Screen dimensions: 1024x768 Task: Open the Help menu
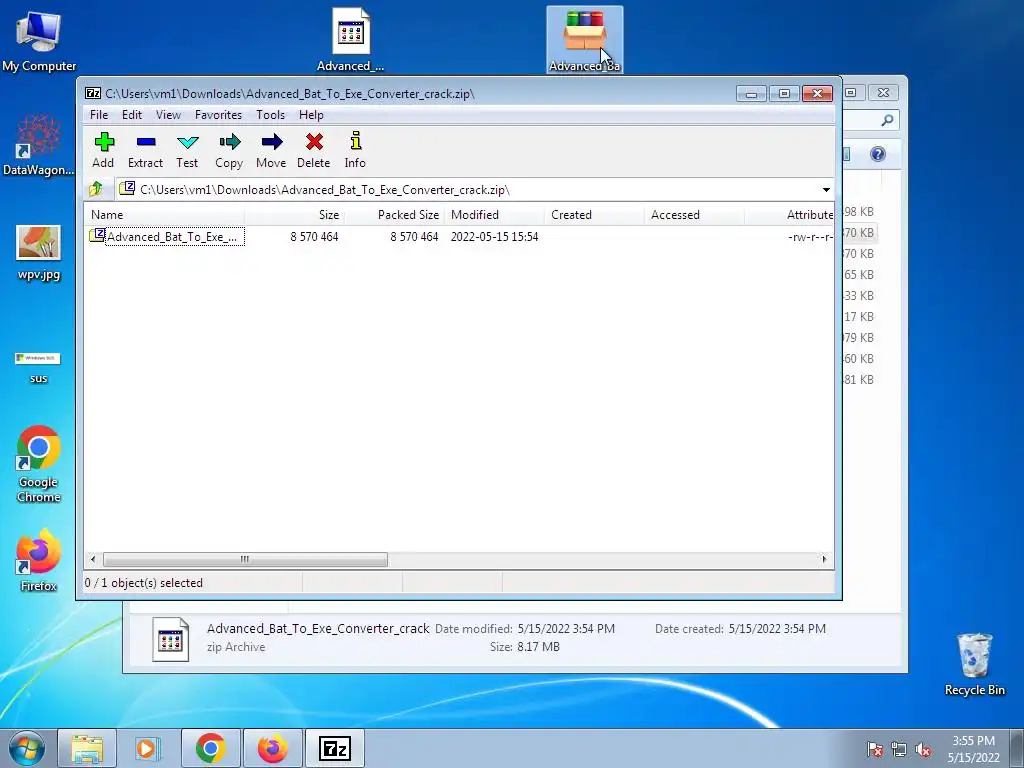pos(311,115)
